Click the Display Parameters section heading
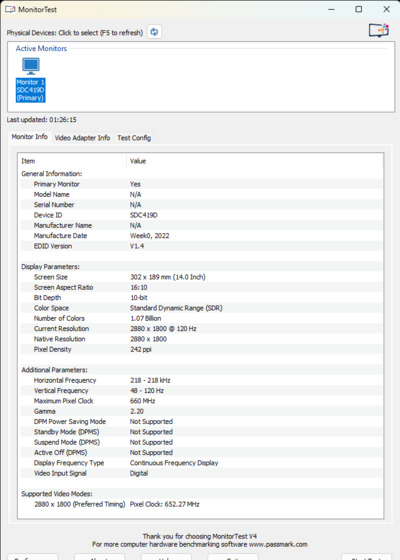 pos(50,267)
